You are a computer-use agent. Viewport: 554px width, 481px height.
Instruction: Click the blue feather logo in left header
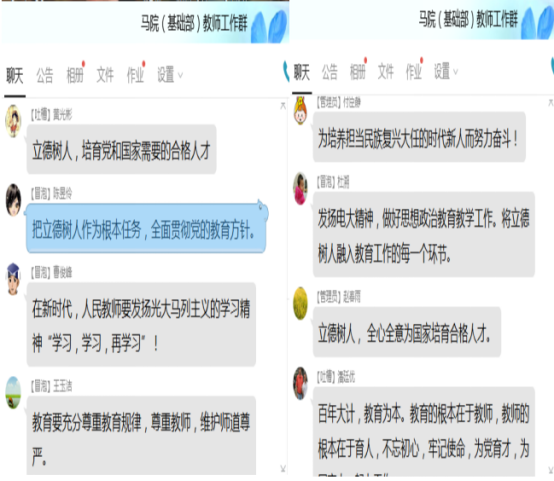coord(269,27)
